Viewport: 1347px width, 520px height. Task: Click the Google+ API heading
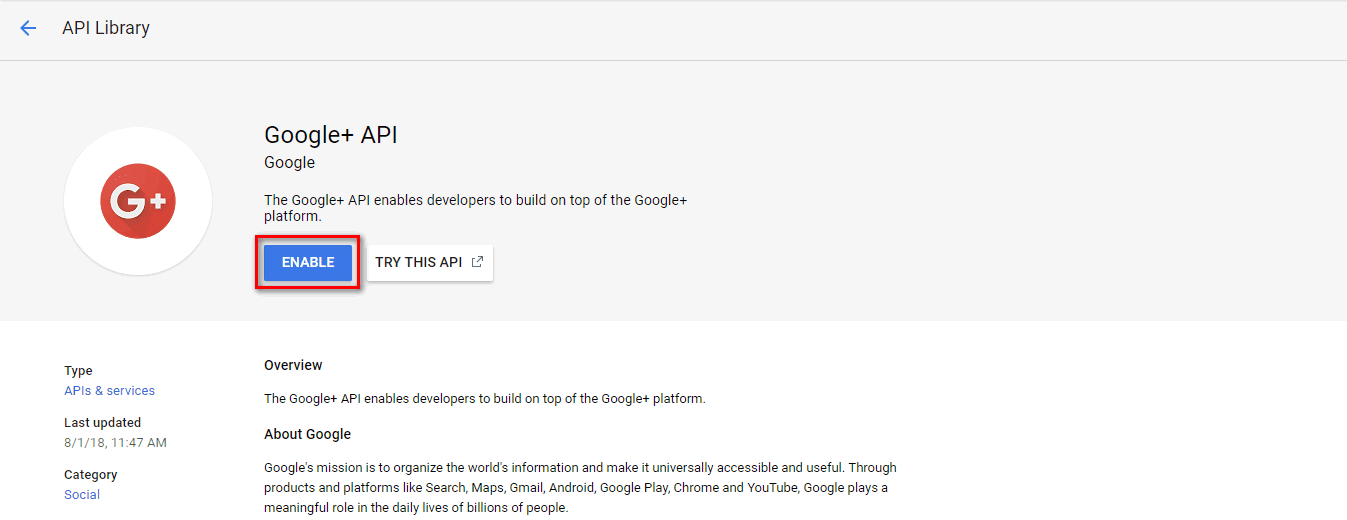(331, 135)
